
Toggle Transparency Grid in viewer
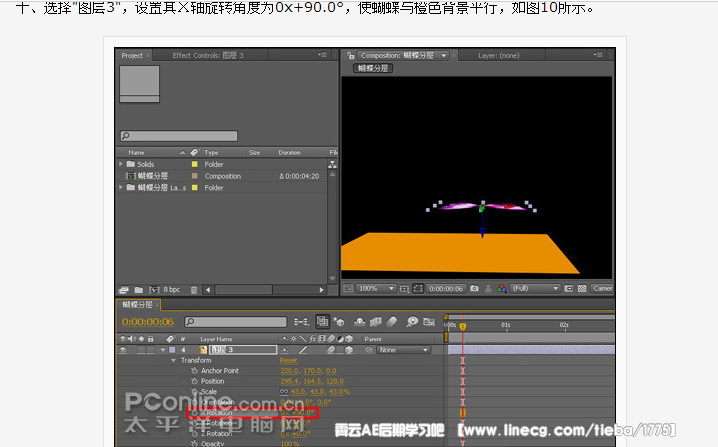[582, 289]
